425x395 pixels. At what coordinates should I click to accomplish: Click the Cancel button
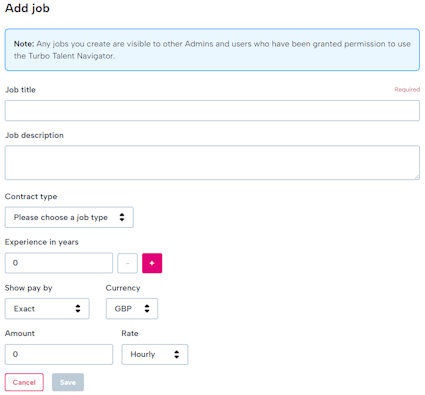[x=24, y=382]
